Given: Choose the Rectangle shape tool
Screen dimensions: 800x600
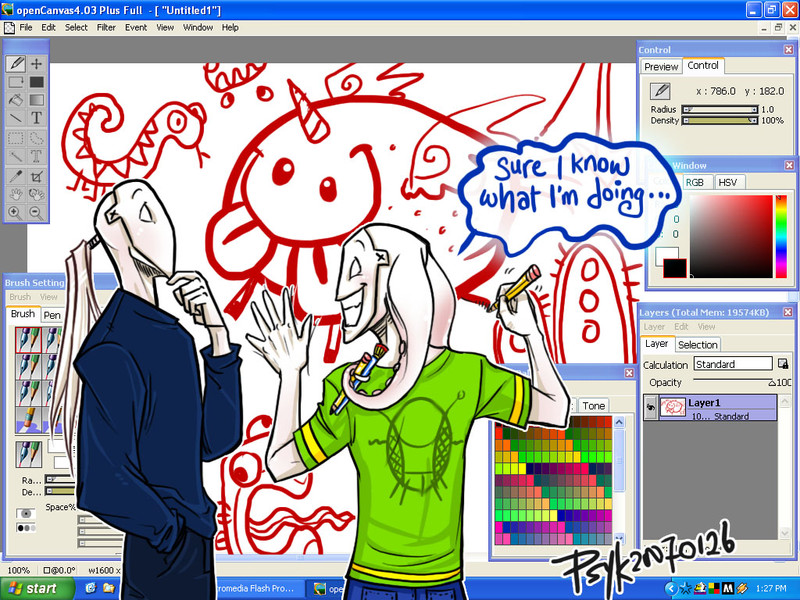Looking at the screenshot, I should (16, 82).
